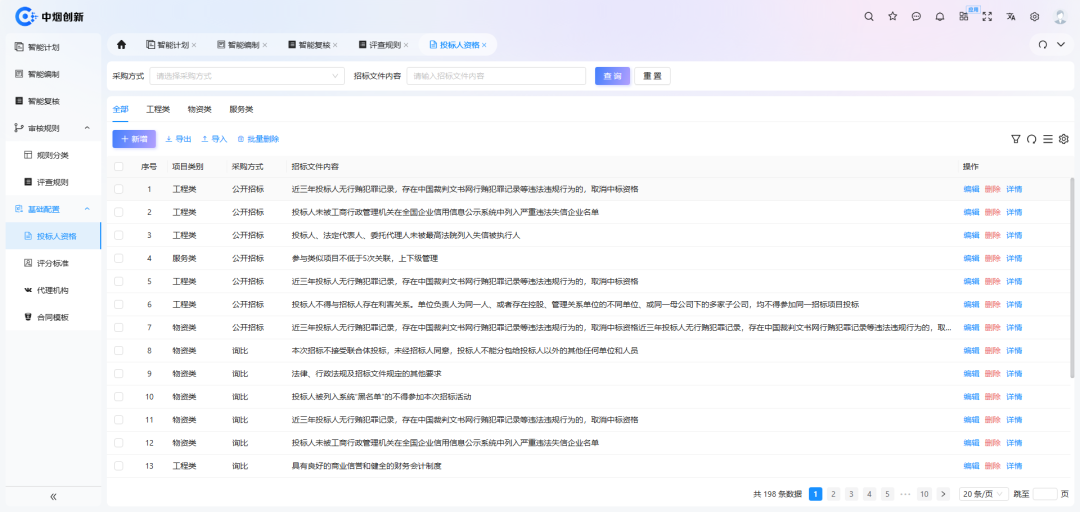Close the 智能复核 tab
The image size is (1080, 512).
pyautogui.click(x=335, y=45)
